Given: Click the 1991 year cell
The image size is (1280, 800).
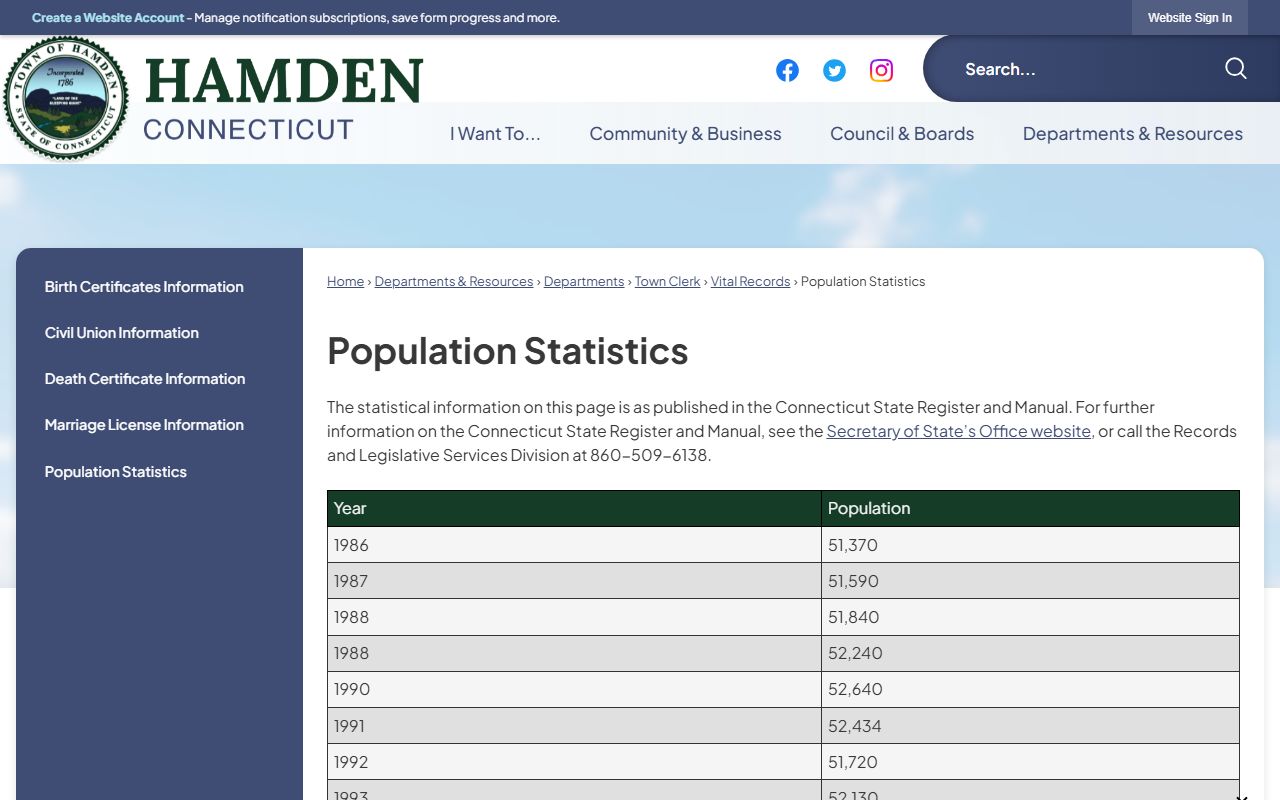Looking at the screenshot, I should [574, 726].
